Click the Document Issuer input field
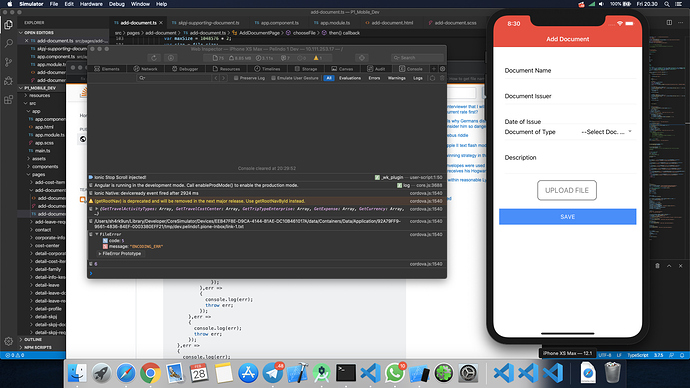The width and height of the screenshot is (690, 388). (x=570, y=96)
